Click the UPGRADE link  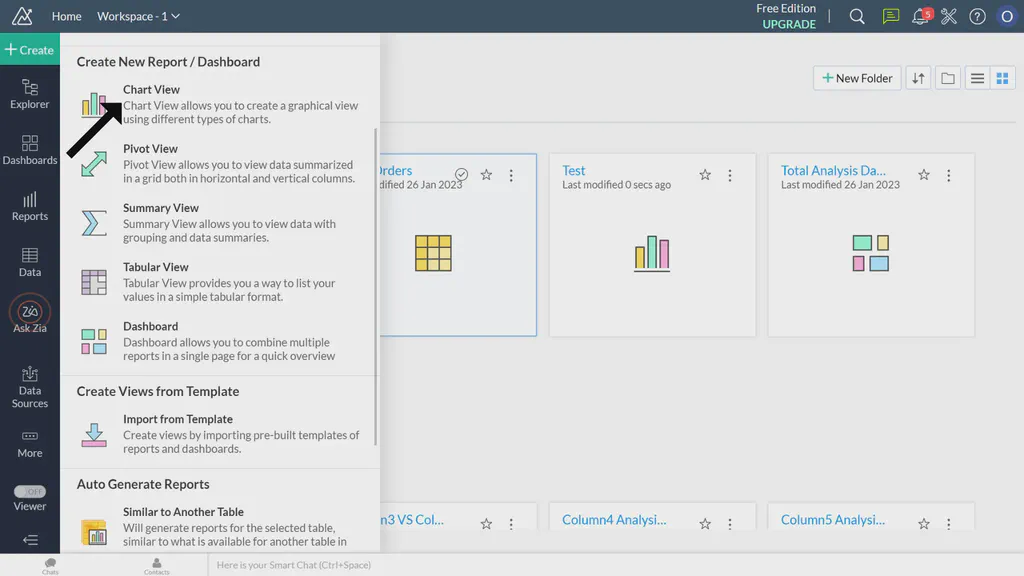click(788, 24)
